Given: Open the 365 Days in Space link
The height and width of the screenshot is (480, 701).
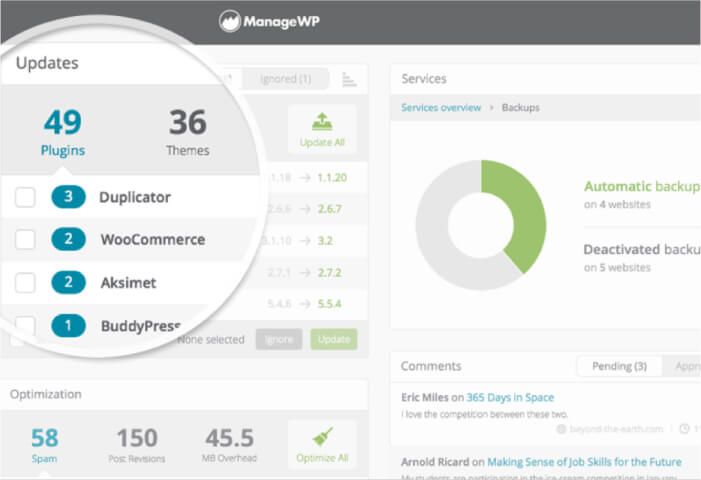Looking at the screenshot, I should [x=510, y=397].
